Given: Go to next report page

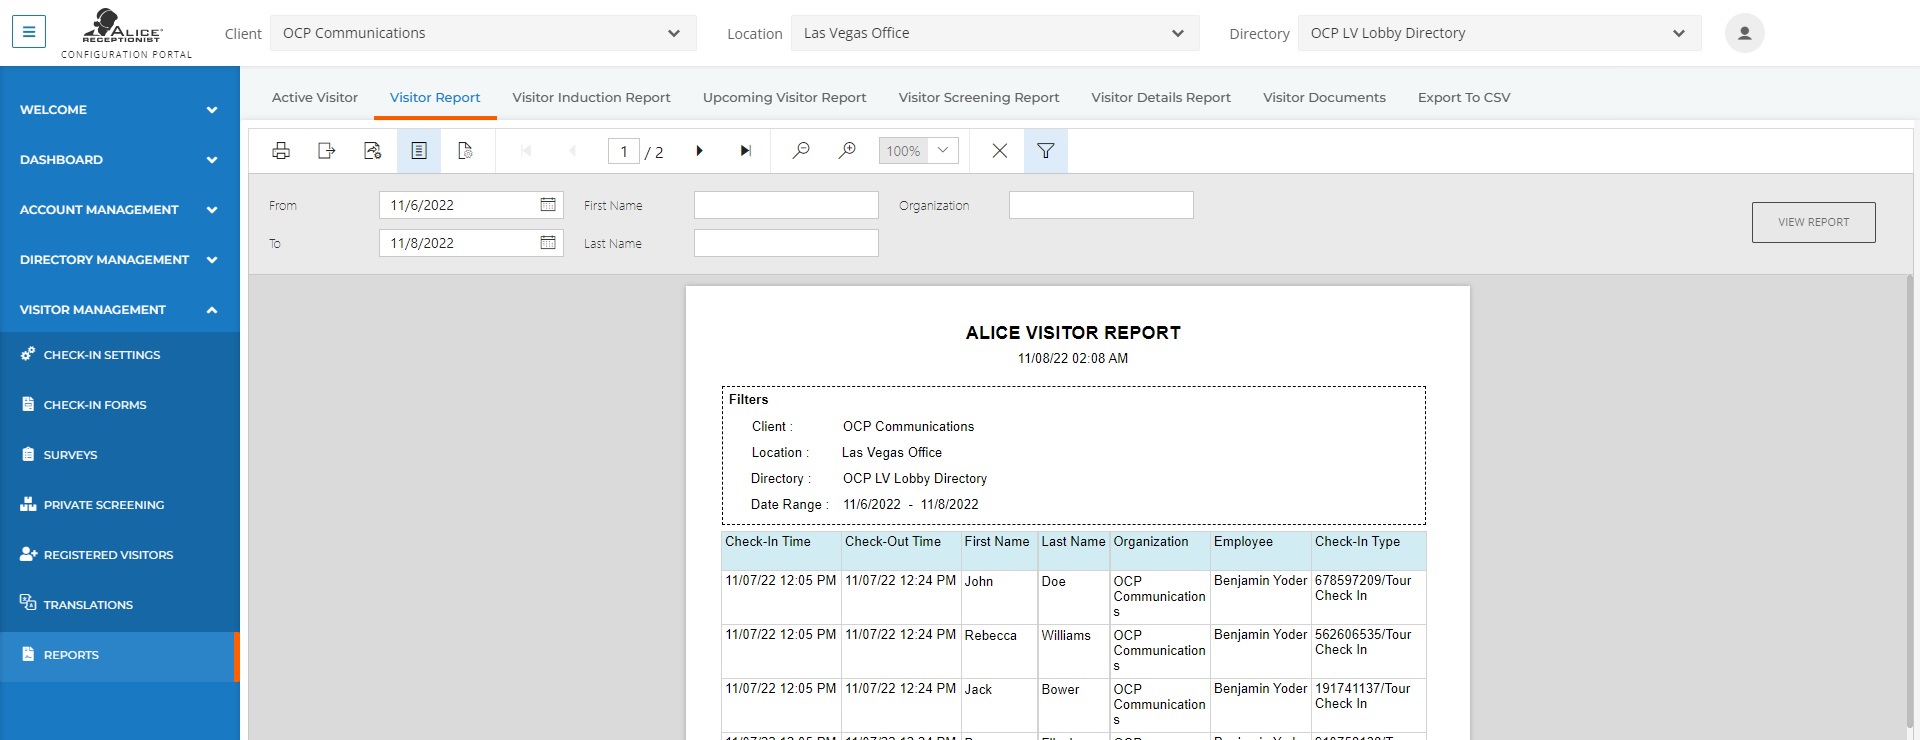Looking at the screenshot, I should pyautogui.click(x=699, y=151).
